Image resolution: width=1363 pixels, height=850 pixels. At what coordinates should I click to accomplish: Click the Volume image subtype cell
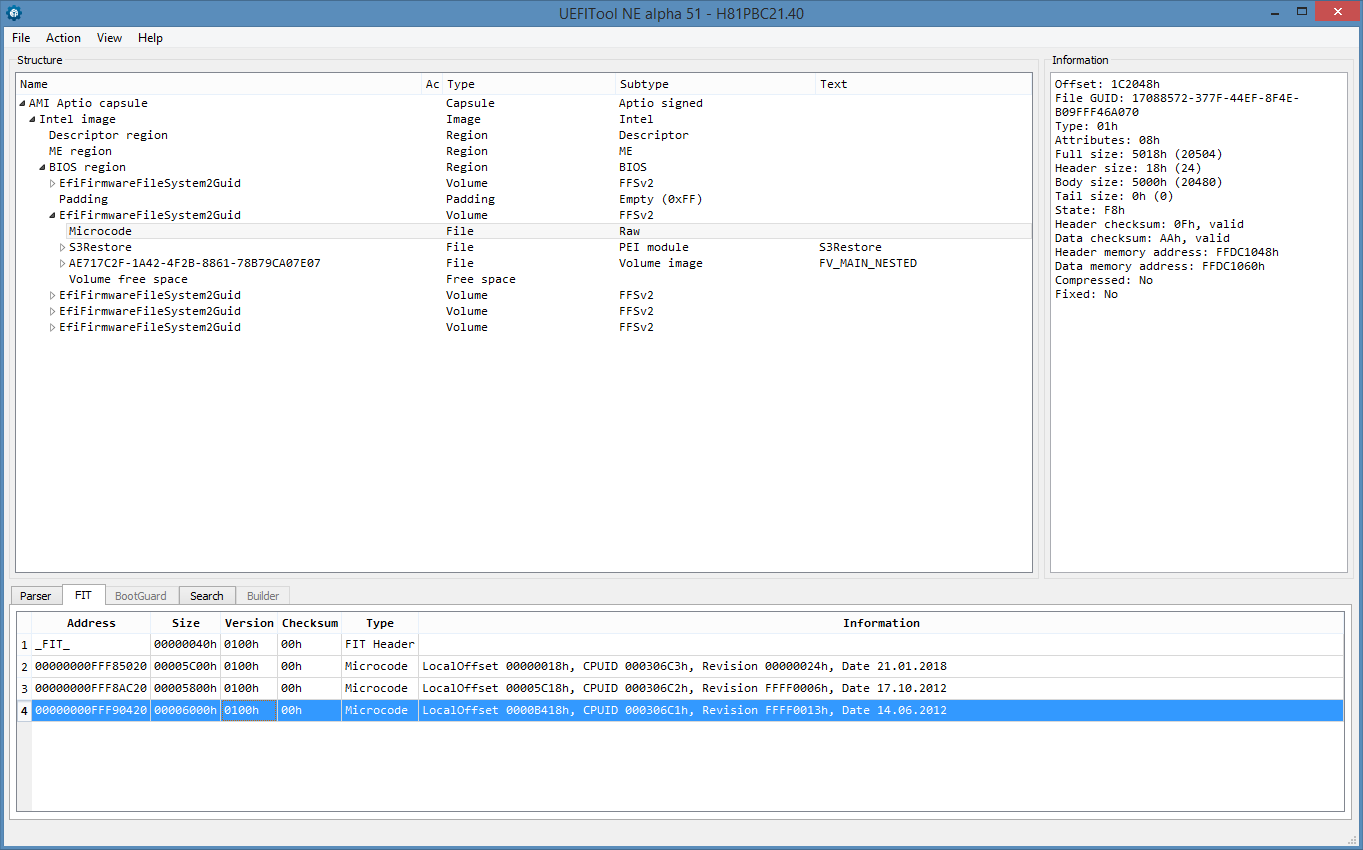click(660, 263)
